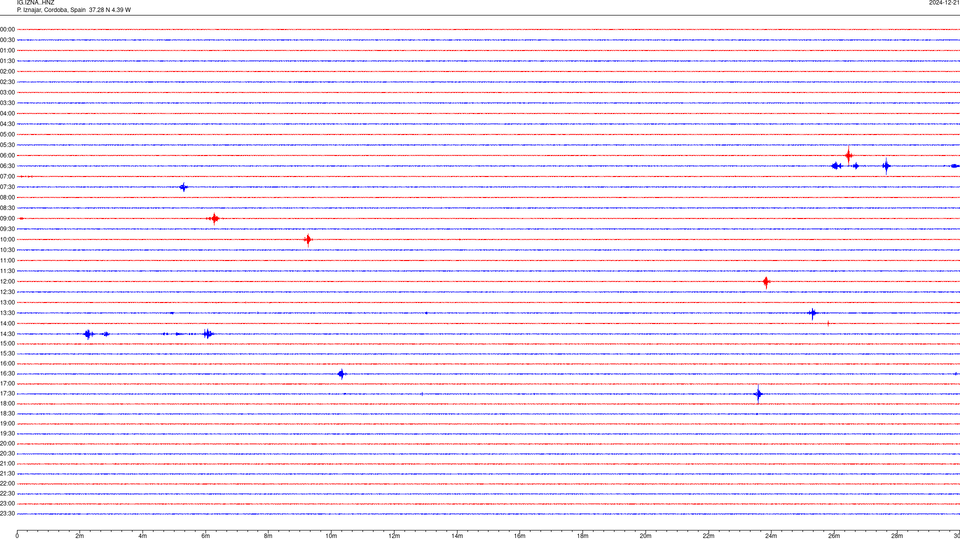
Task: Click the blue spike on the 17:30 trace near 24m
Action: (x=758, y=394)
